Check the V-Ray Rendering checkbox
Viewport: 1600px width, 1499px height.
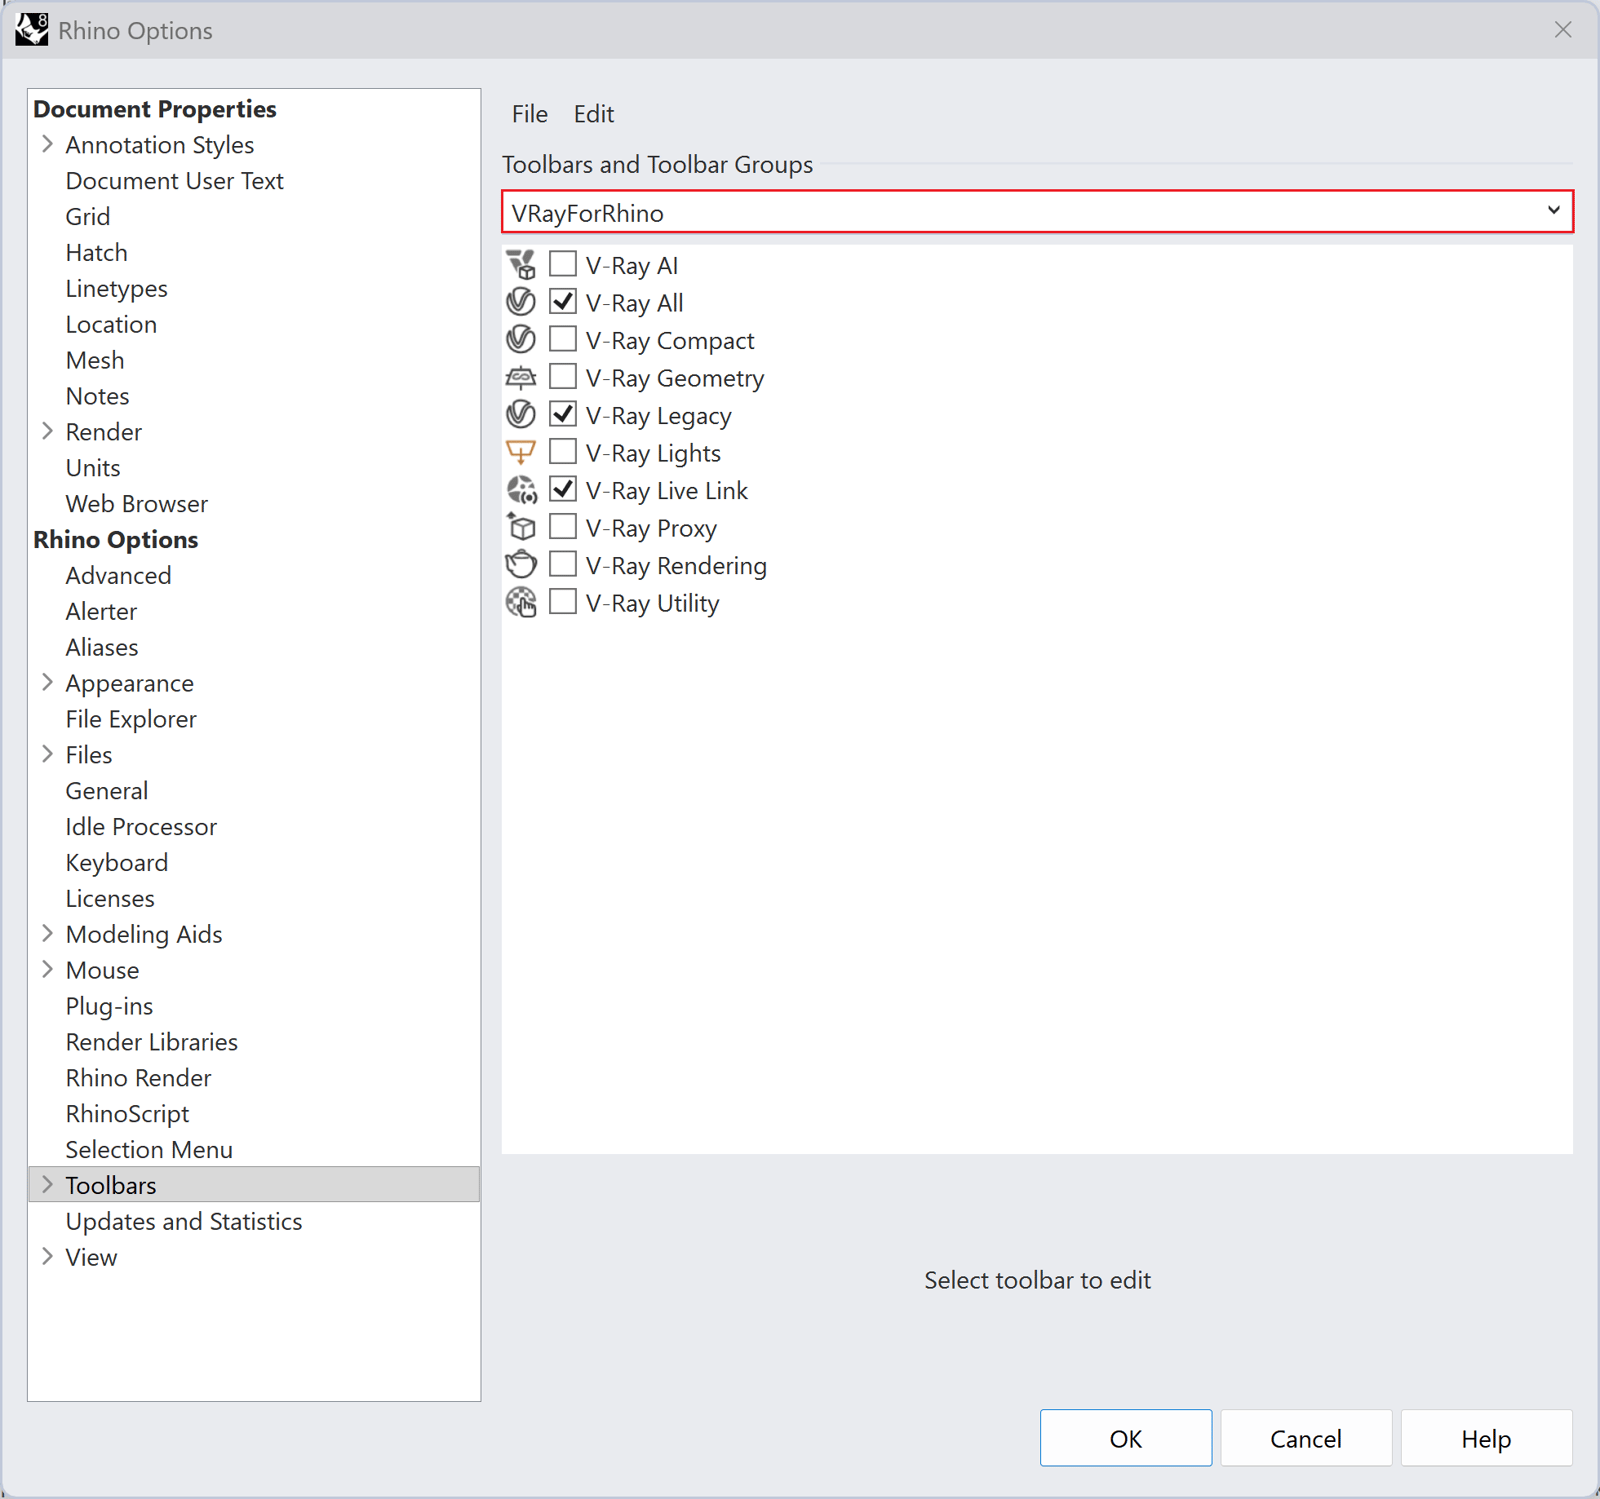[563, 564]
